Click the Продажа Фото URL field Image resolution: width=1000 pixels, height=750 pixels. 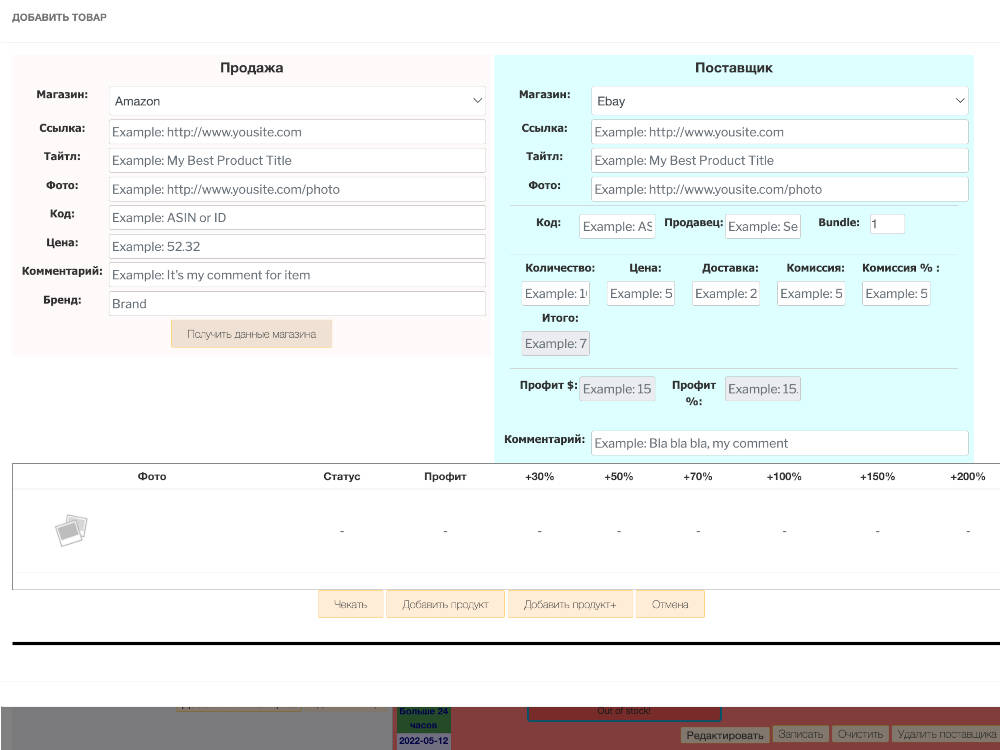pos(297,189)
